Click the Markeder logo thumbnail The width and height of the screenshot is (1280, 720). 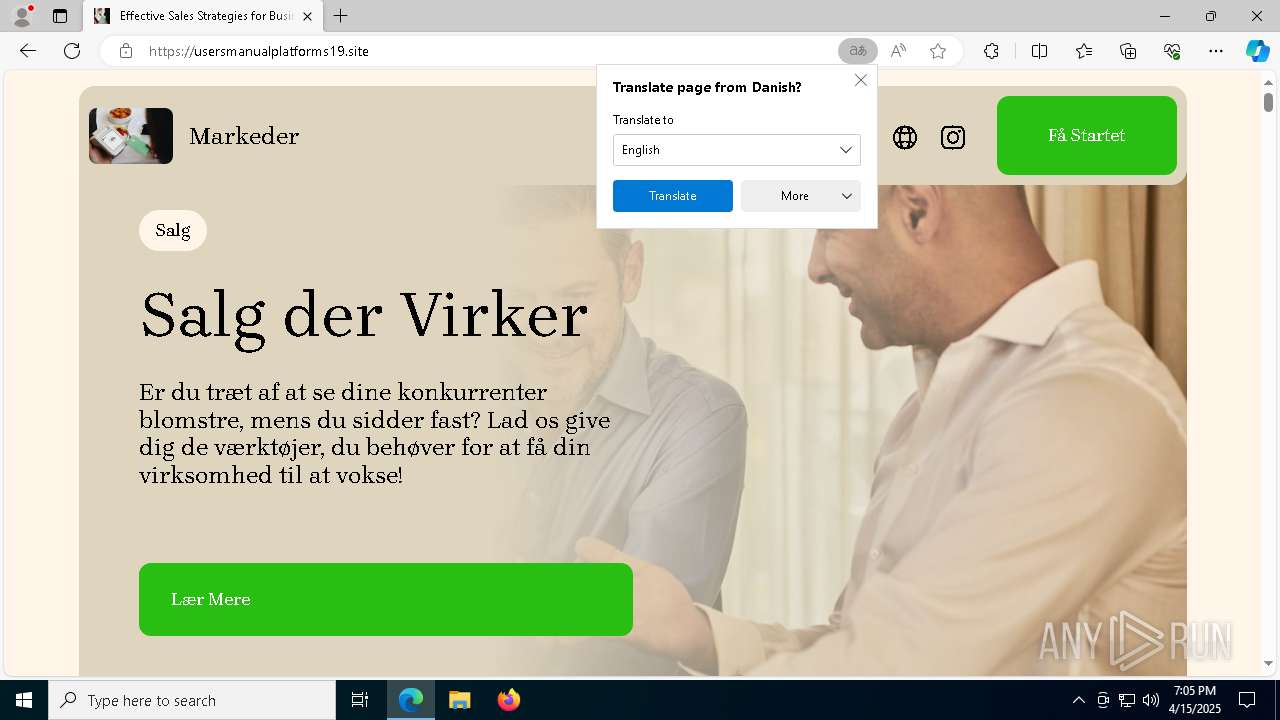pos(131,136)
